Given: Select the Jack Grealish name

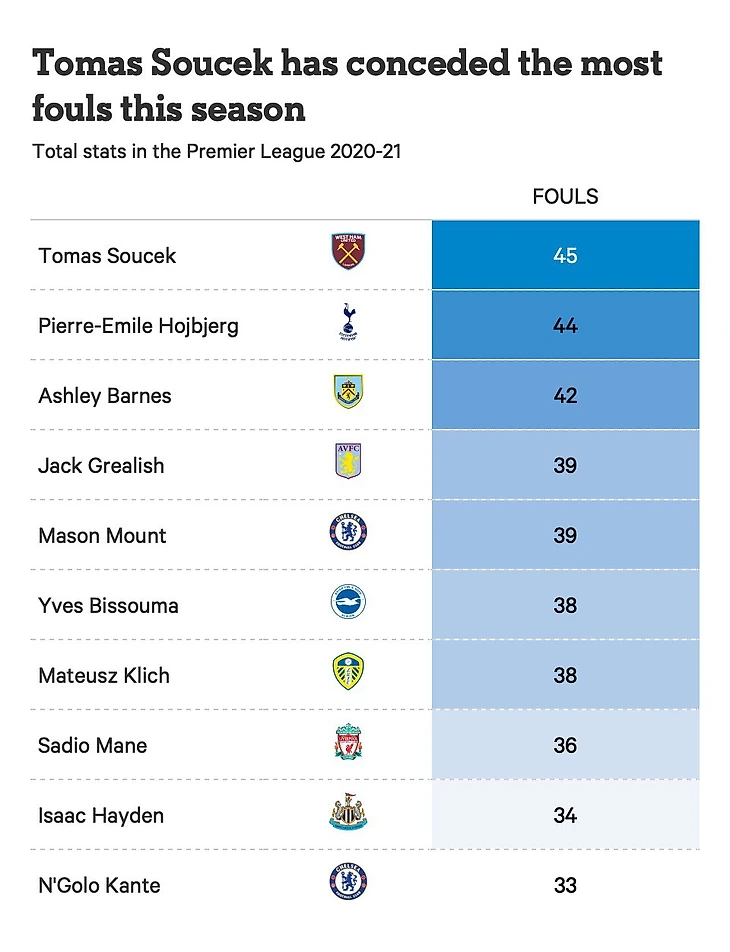Looking at the screenshot, I should pos(101,466).
